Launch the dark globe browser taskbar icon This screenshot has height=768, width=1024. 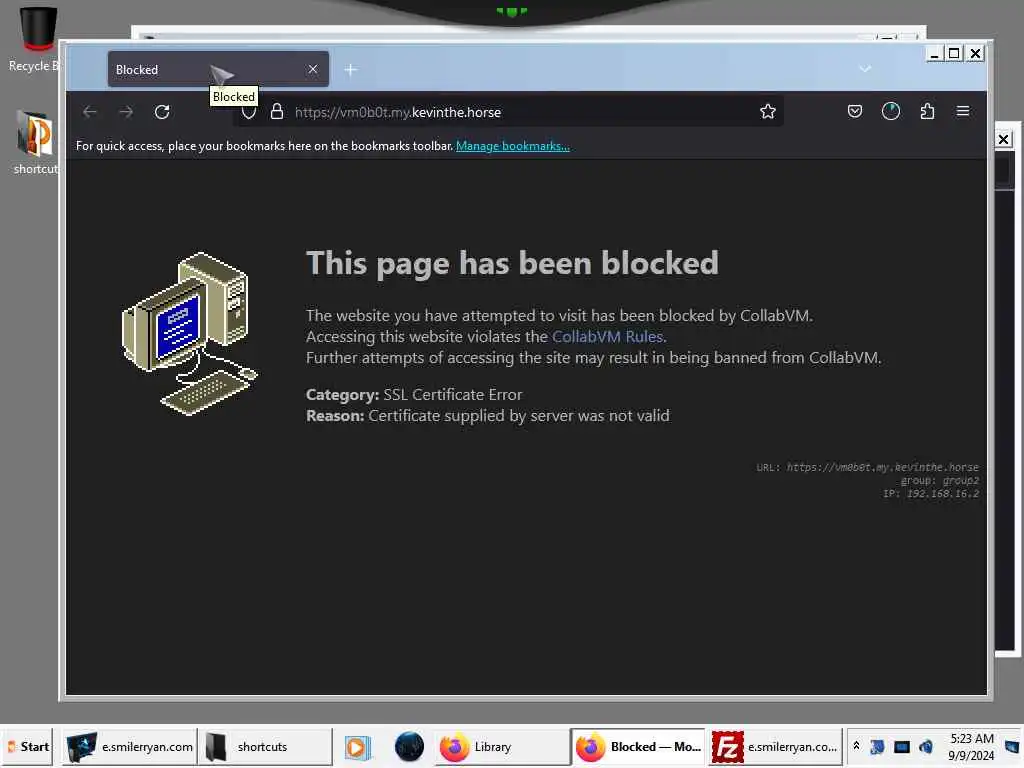pos(409,746)
